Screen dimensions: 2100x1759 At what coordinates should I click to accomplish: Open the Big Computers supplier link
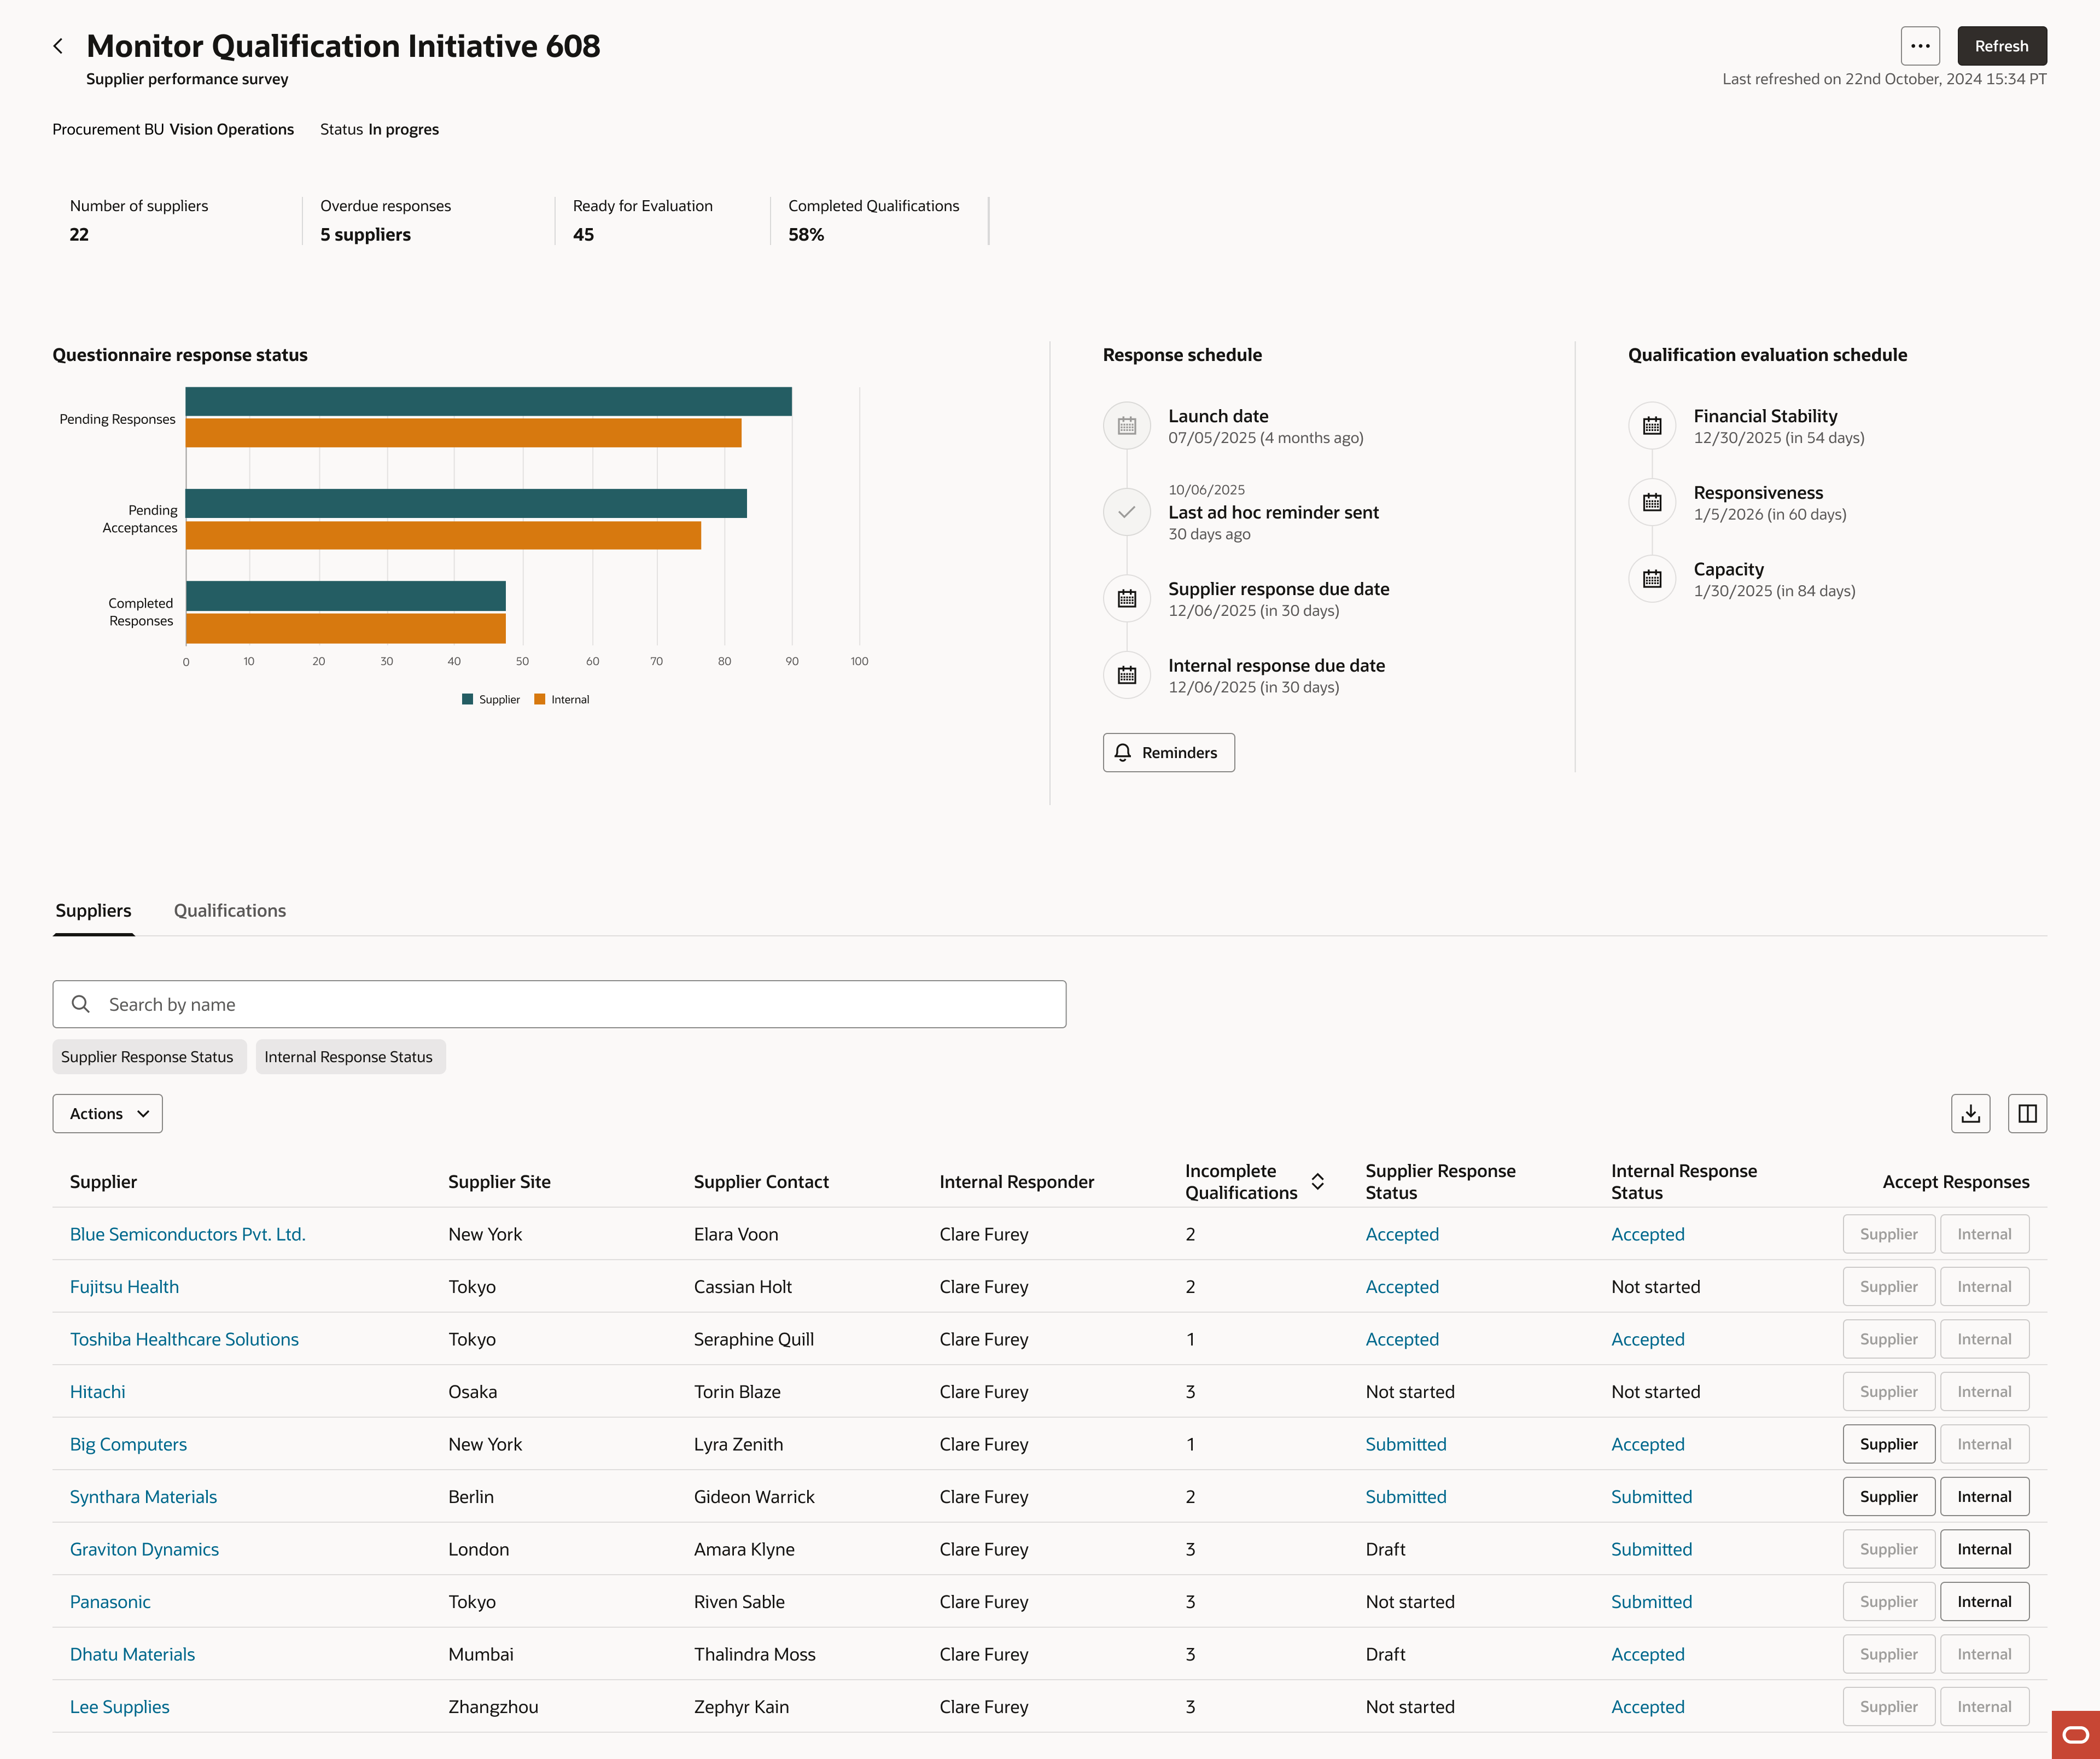click(128, 1444)
